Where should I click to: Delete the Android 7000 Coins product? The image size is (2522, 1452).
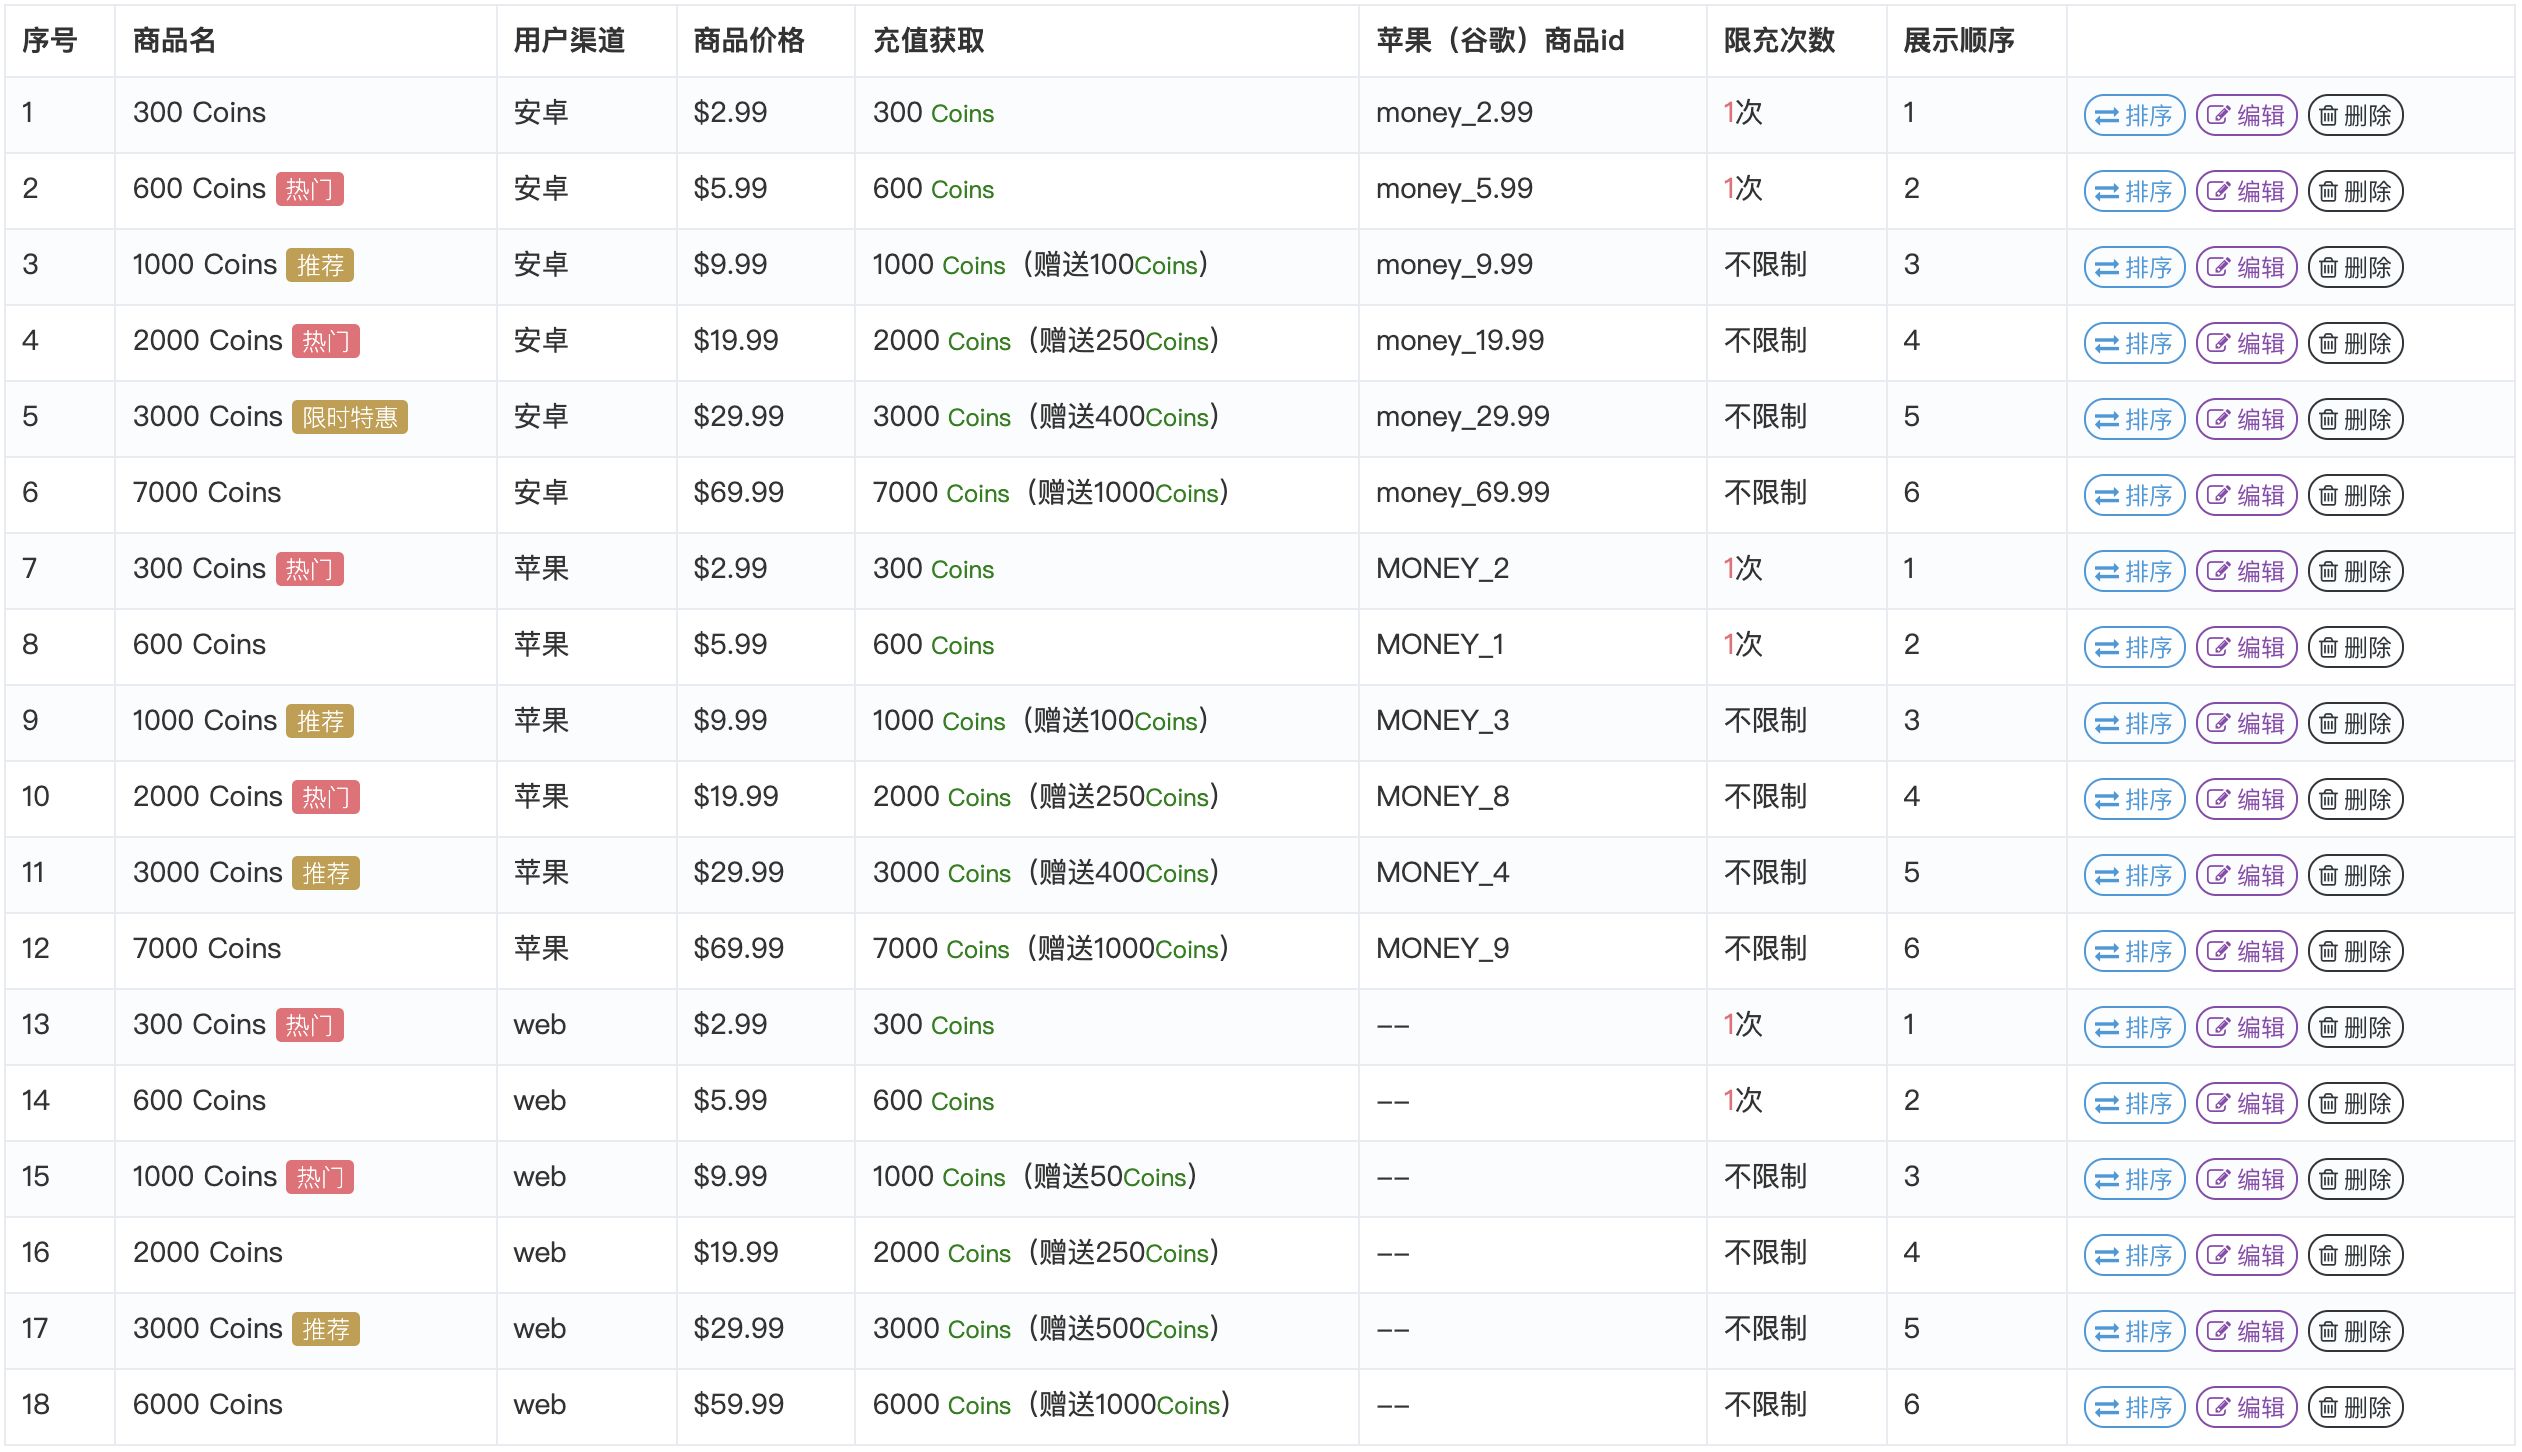pyautogui.click(x=2355, y=495)
